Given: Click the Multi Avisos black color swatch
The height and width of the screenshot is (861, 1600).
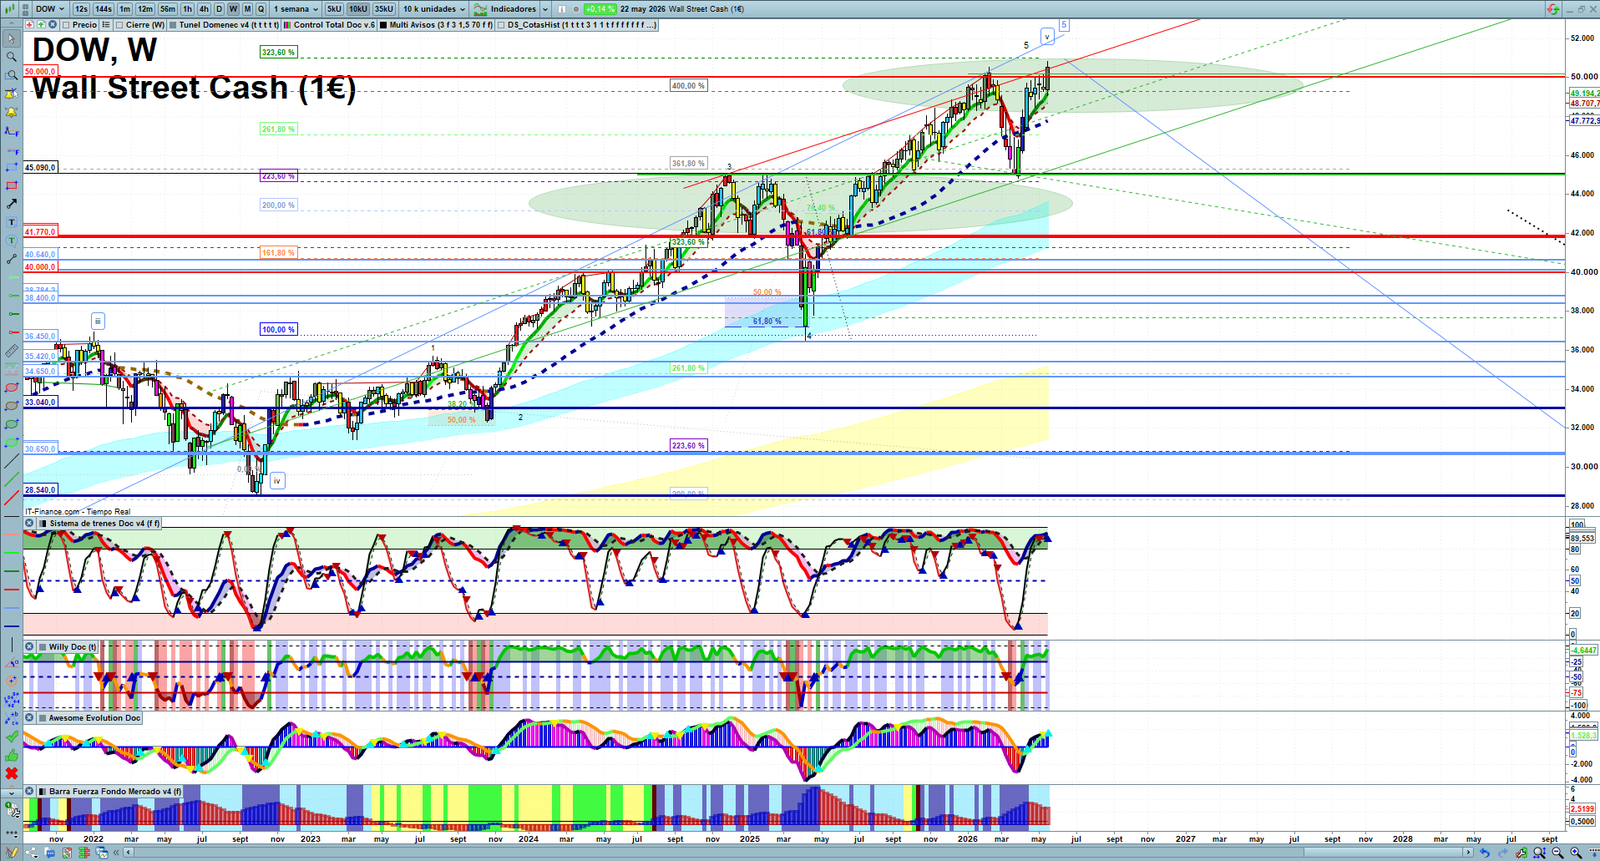Looking at the screenshot, I should (383, 25).
